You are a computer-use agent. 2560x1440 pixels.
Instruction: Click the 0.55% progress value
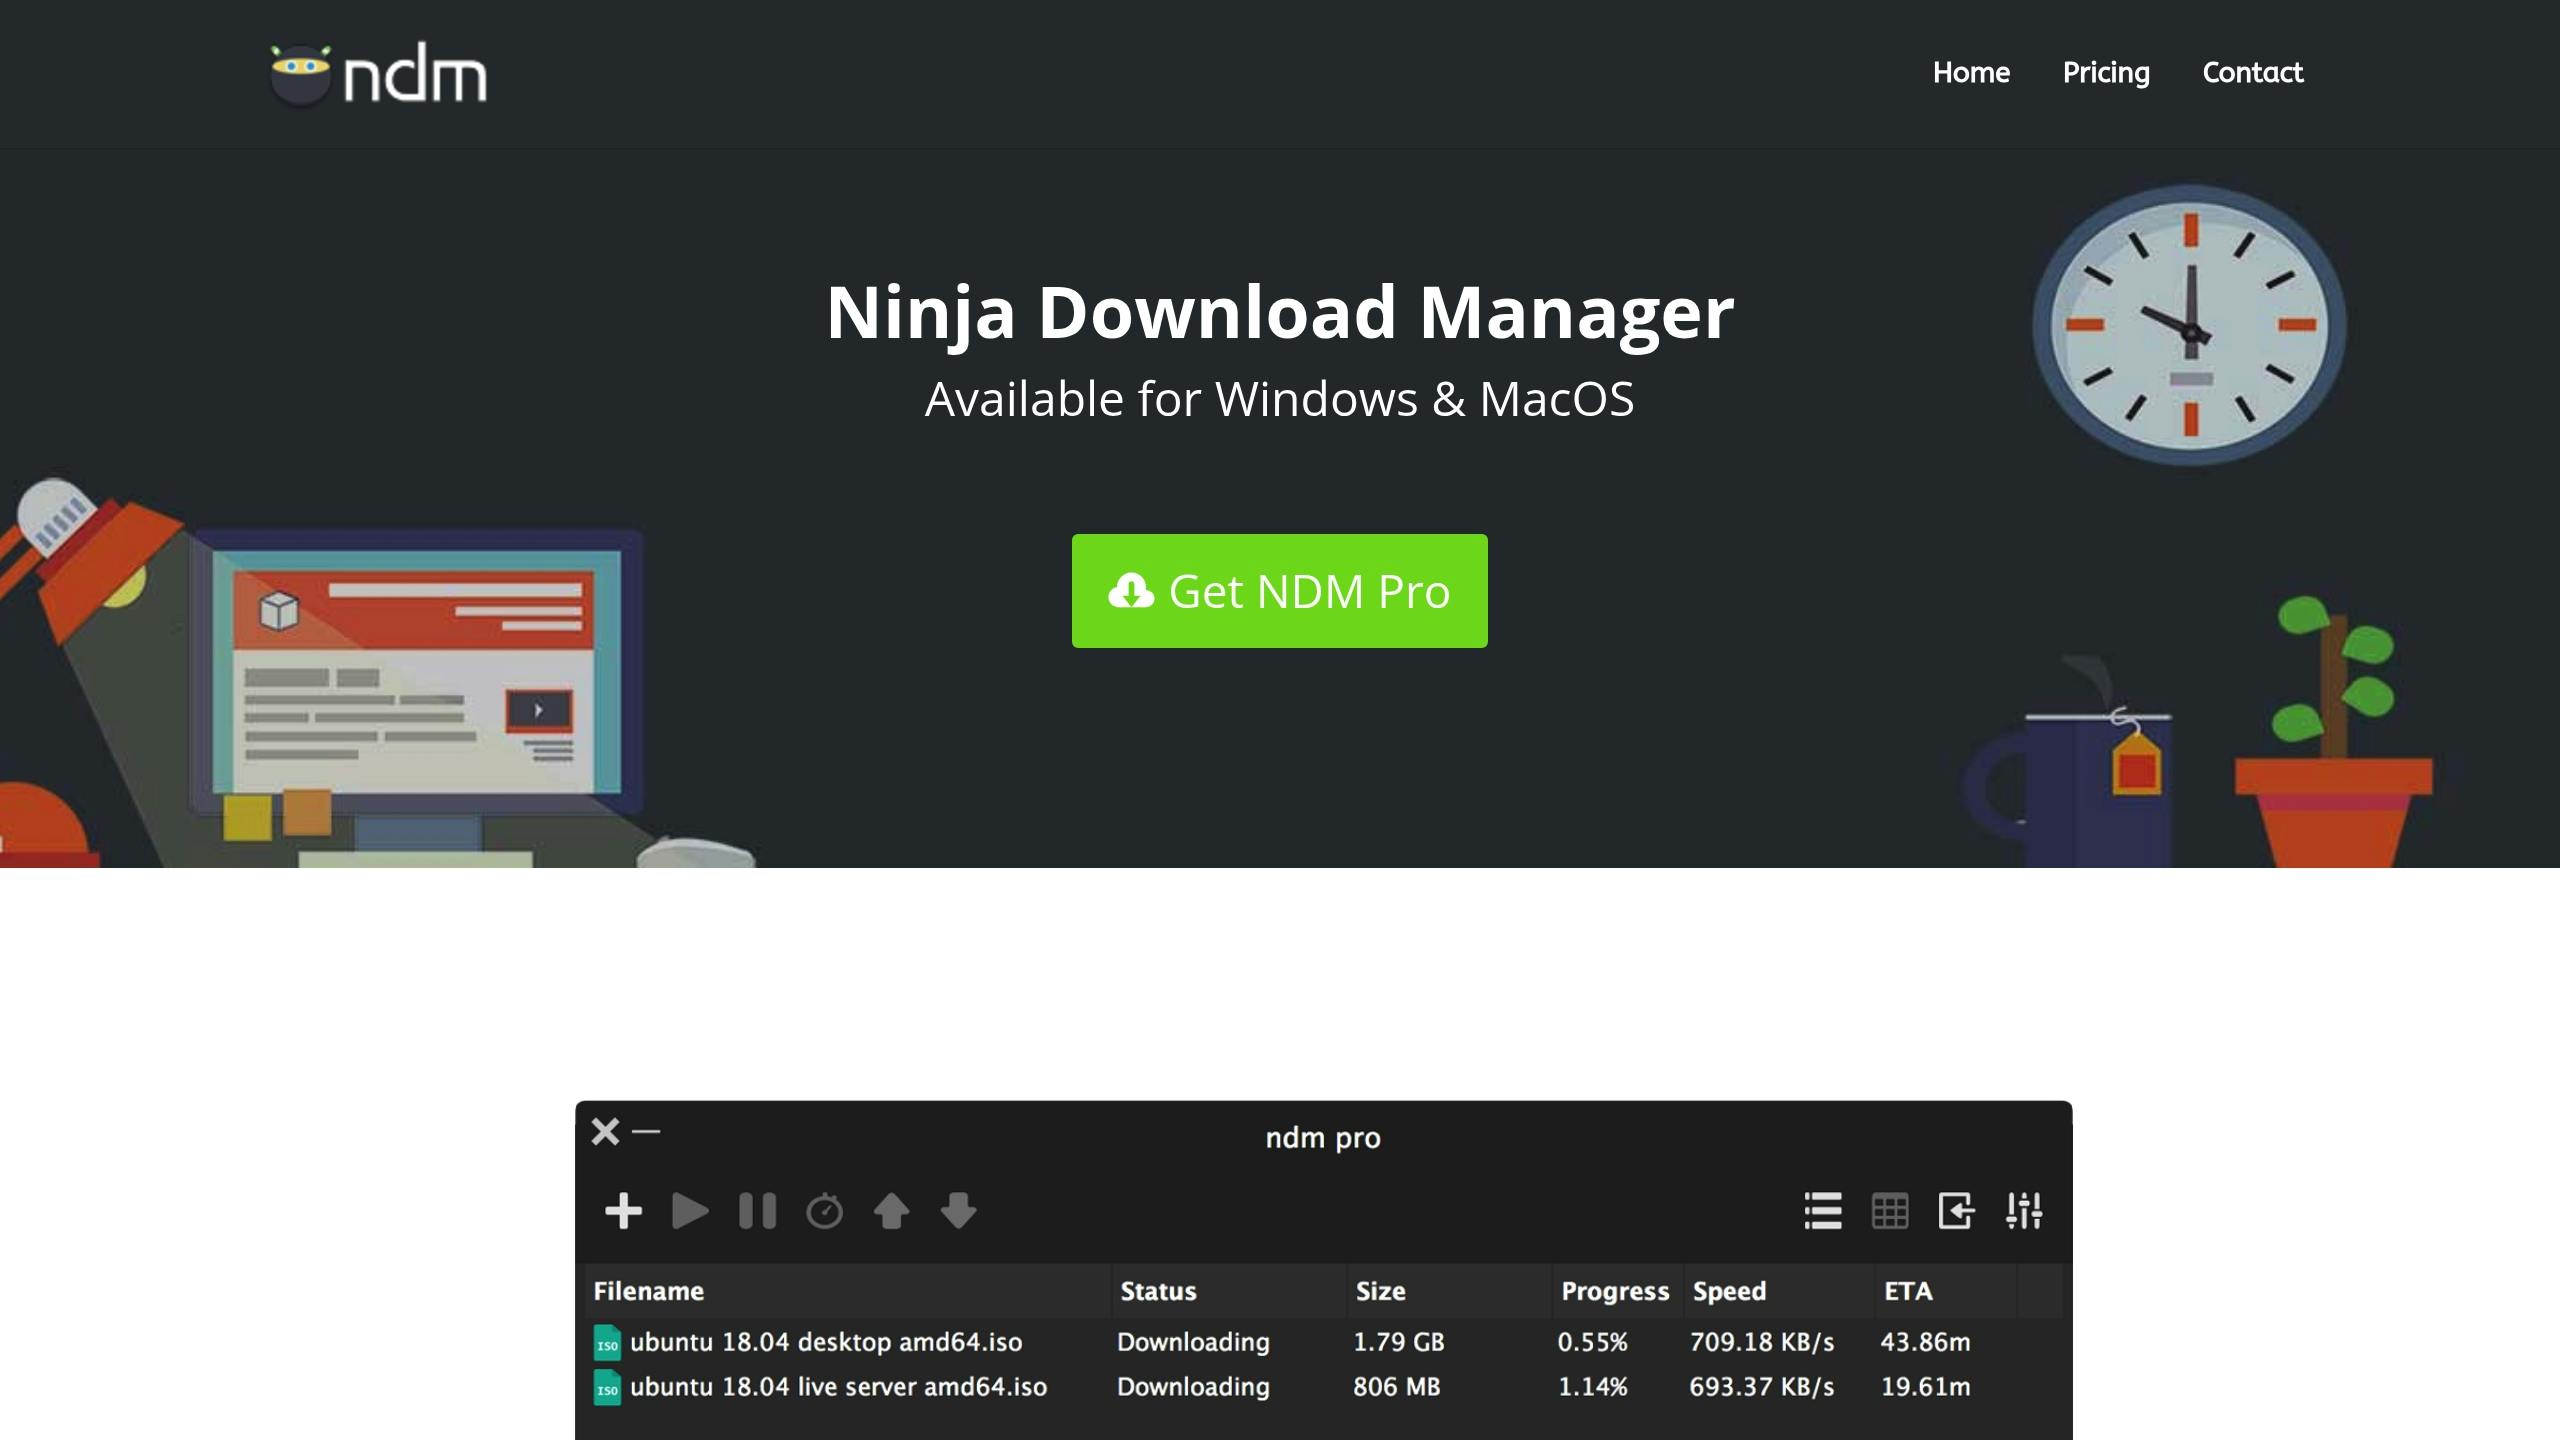click(x=1592, y=1342)
